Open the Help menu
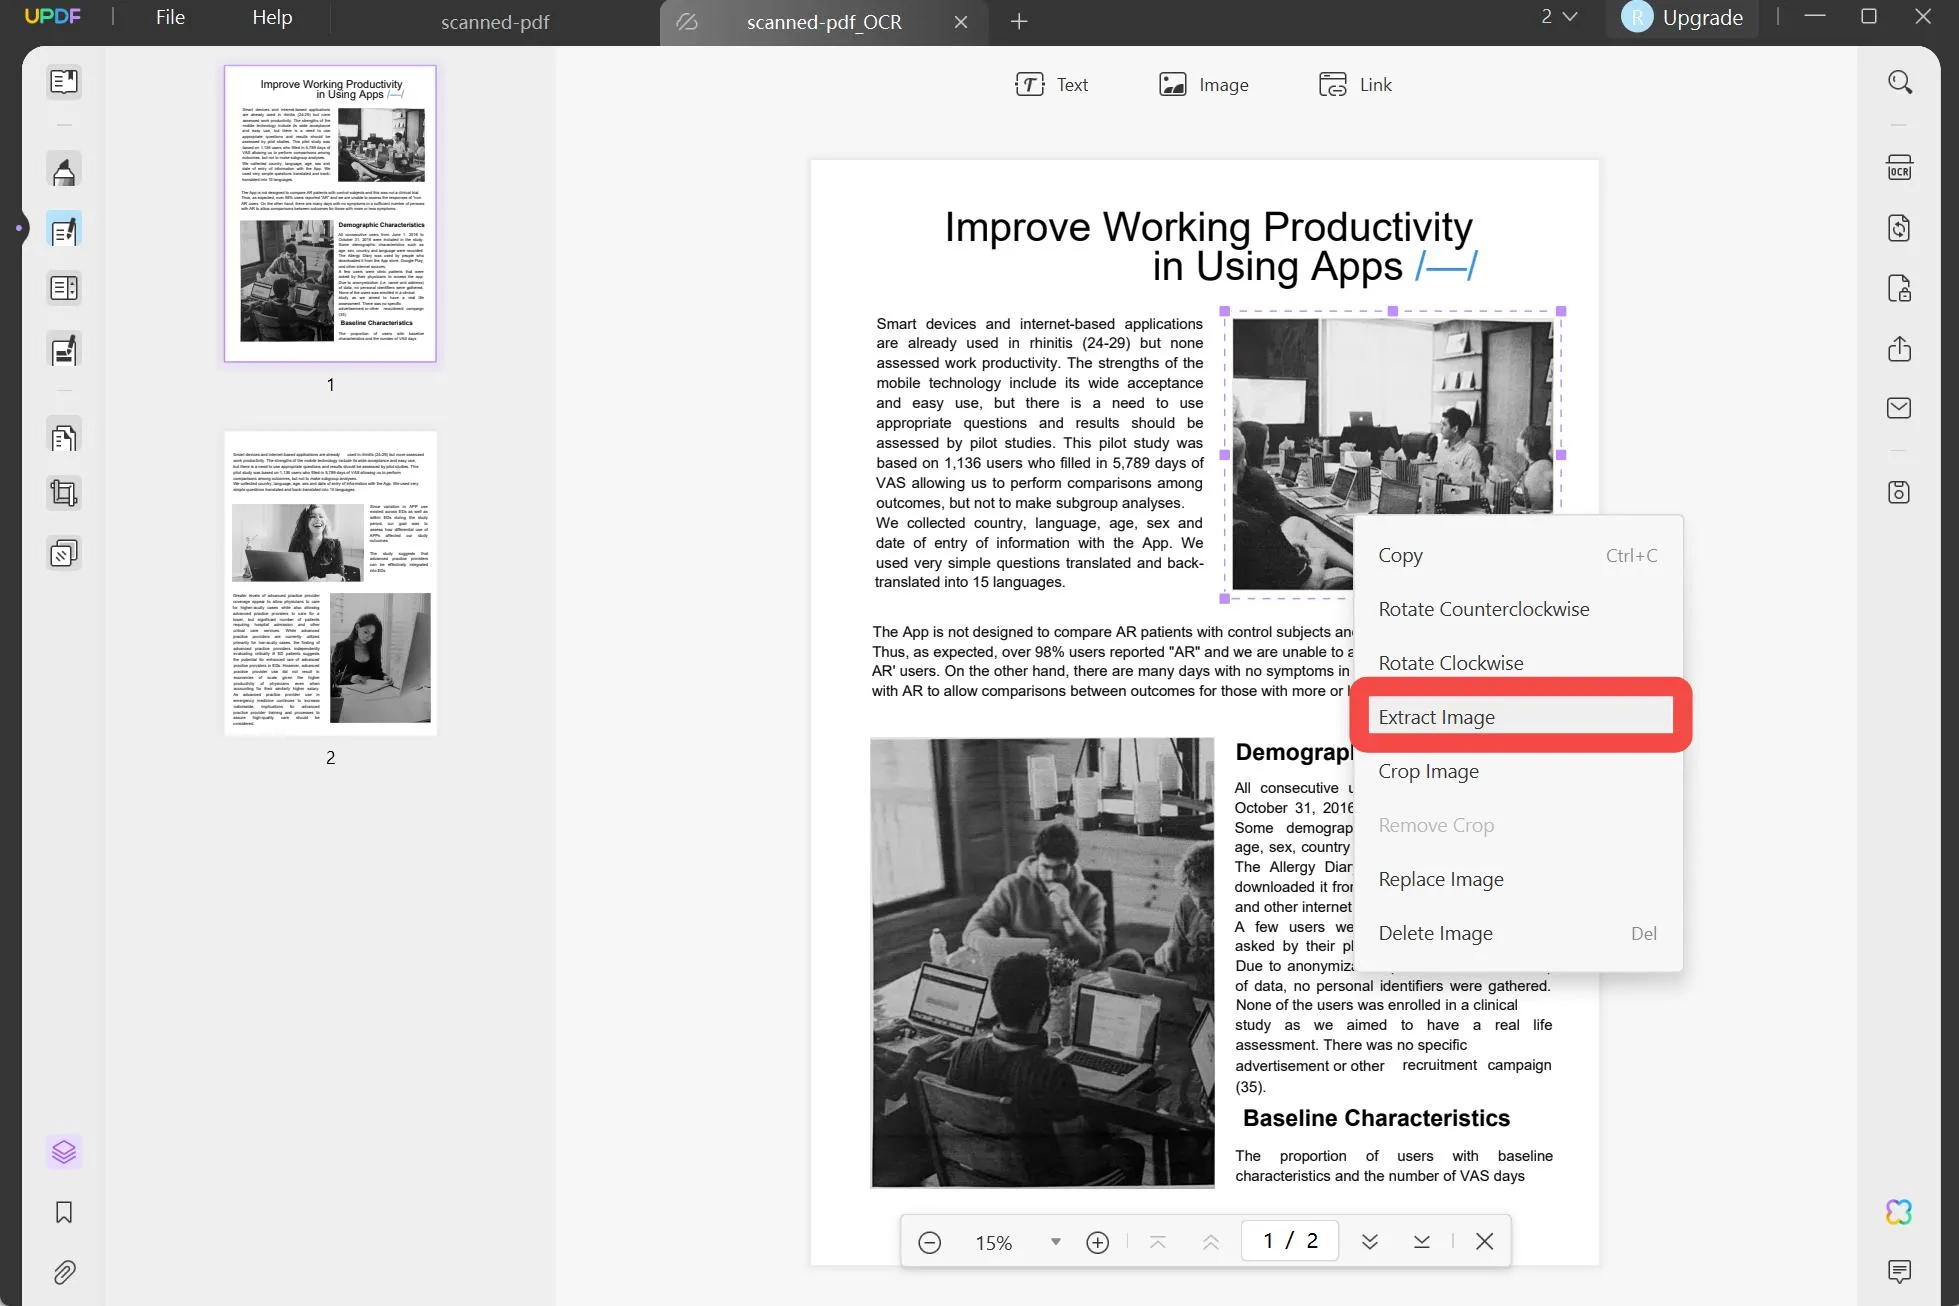Screen dimensions: 1959x1306 (x=272, y=17)
